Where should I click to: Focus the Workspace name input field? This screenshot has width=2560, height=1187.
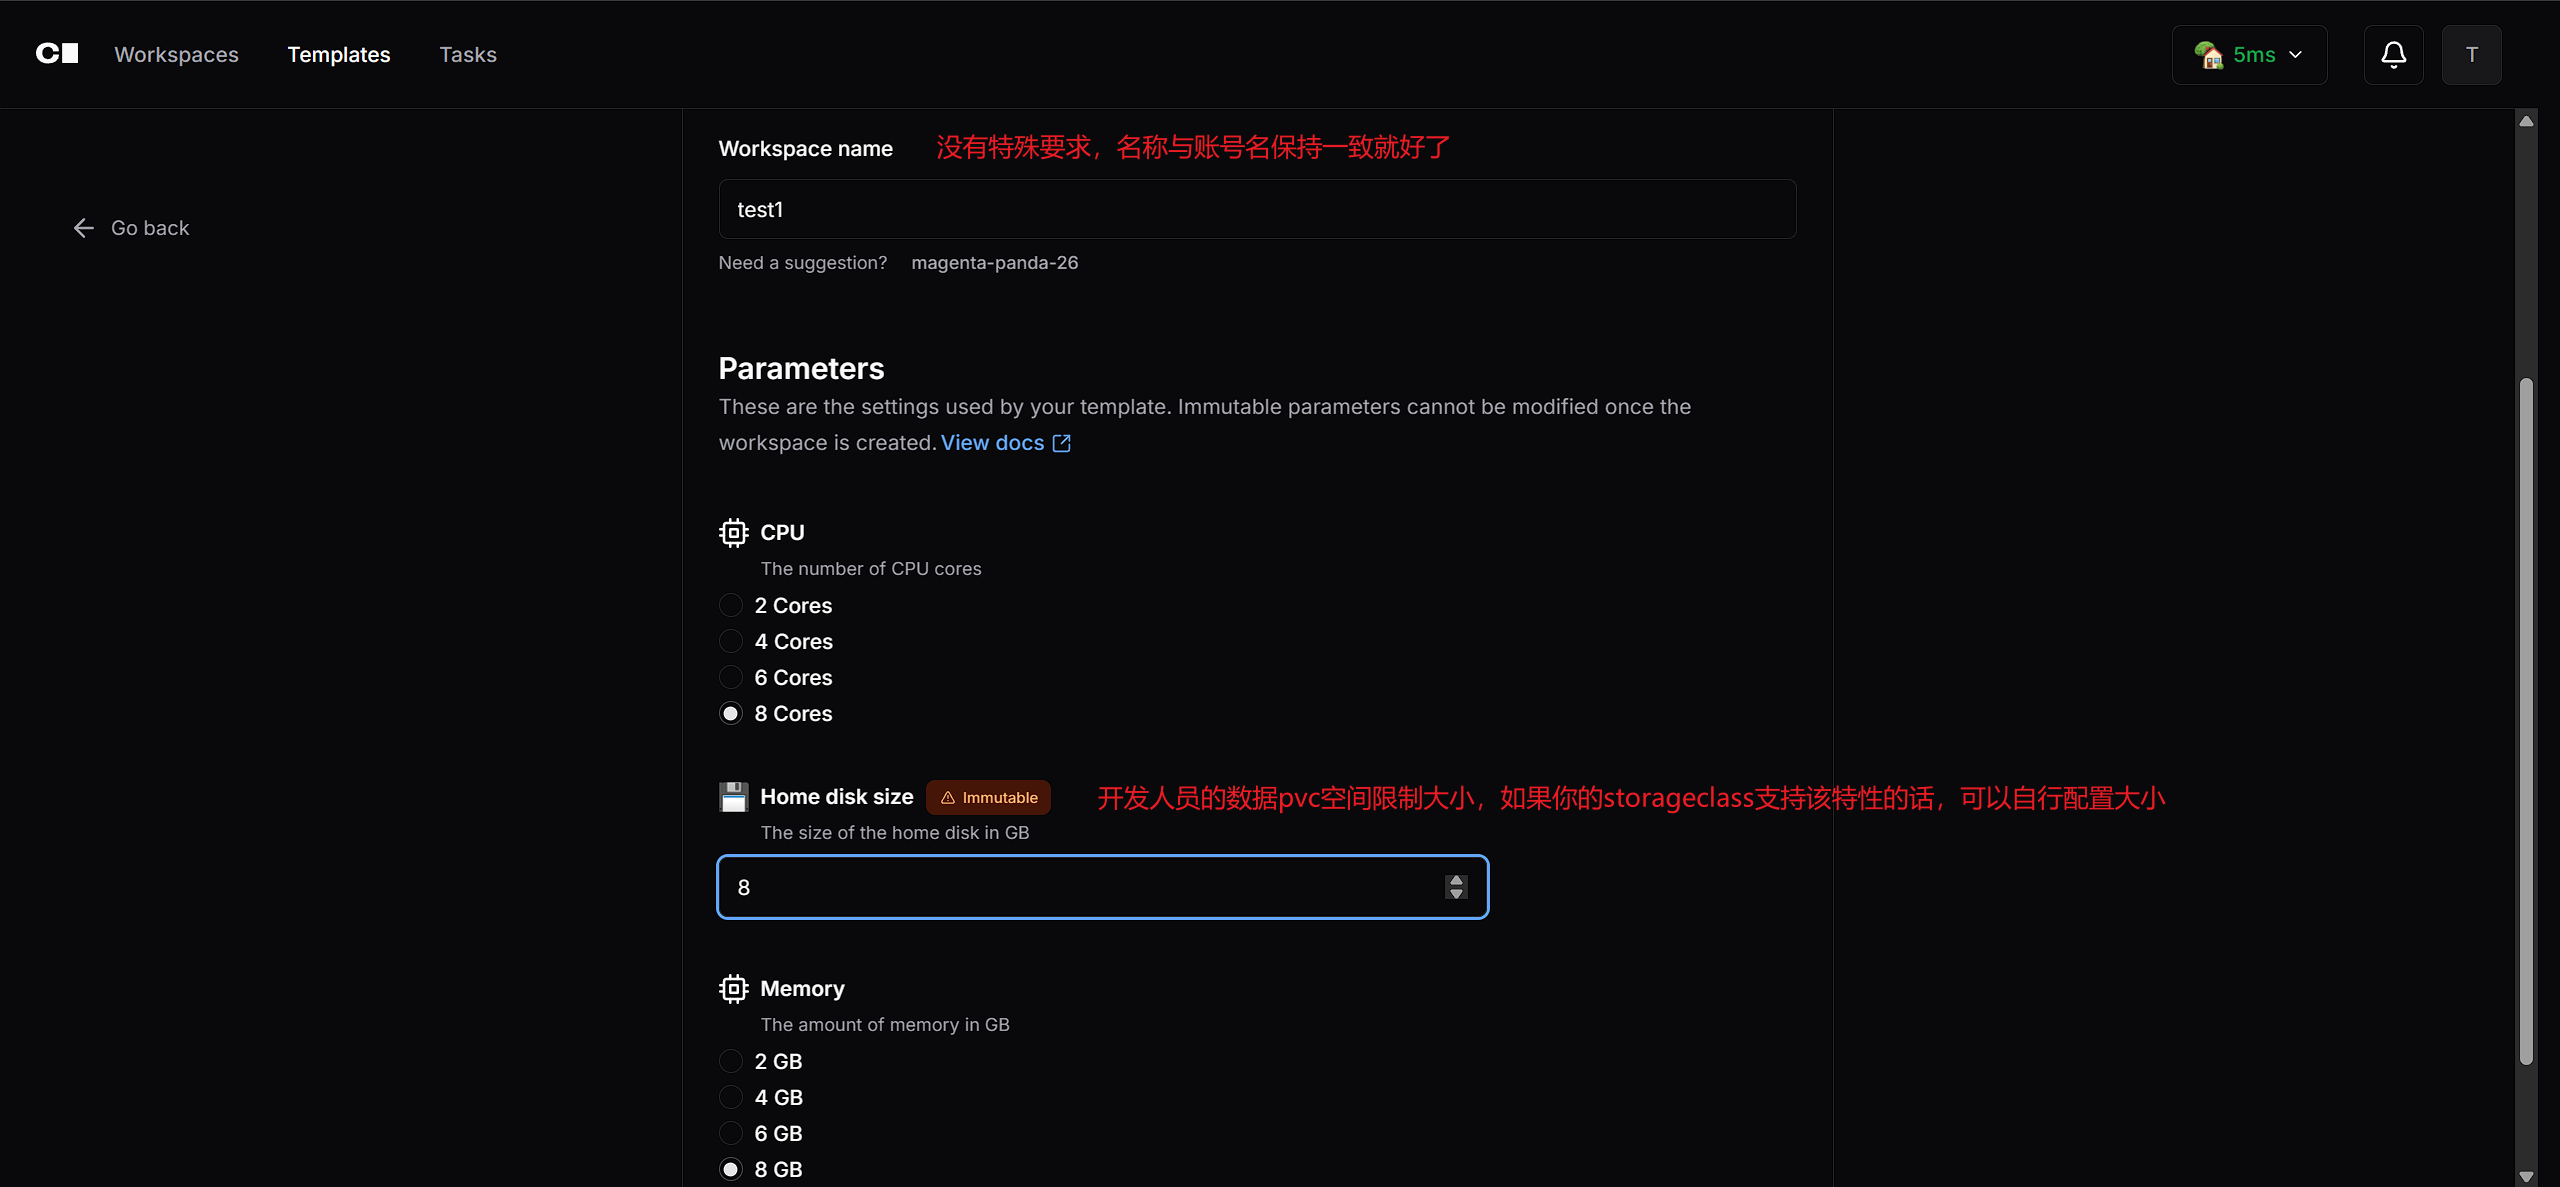click(x=1257, y=210)
